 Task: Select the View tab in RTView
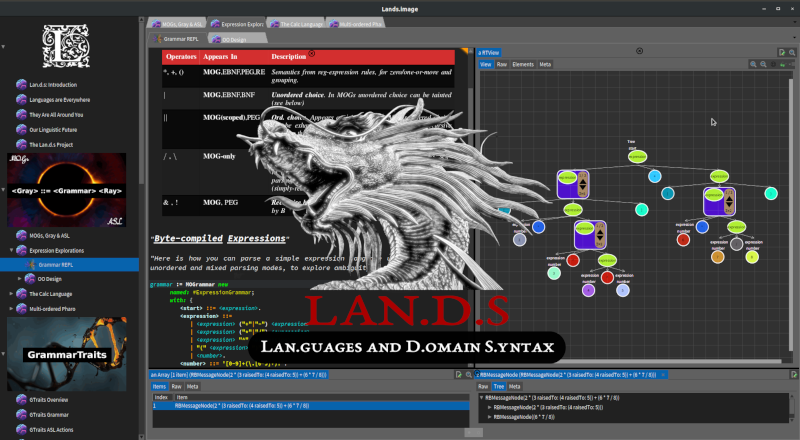pos(486,64)
